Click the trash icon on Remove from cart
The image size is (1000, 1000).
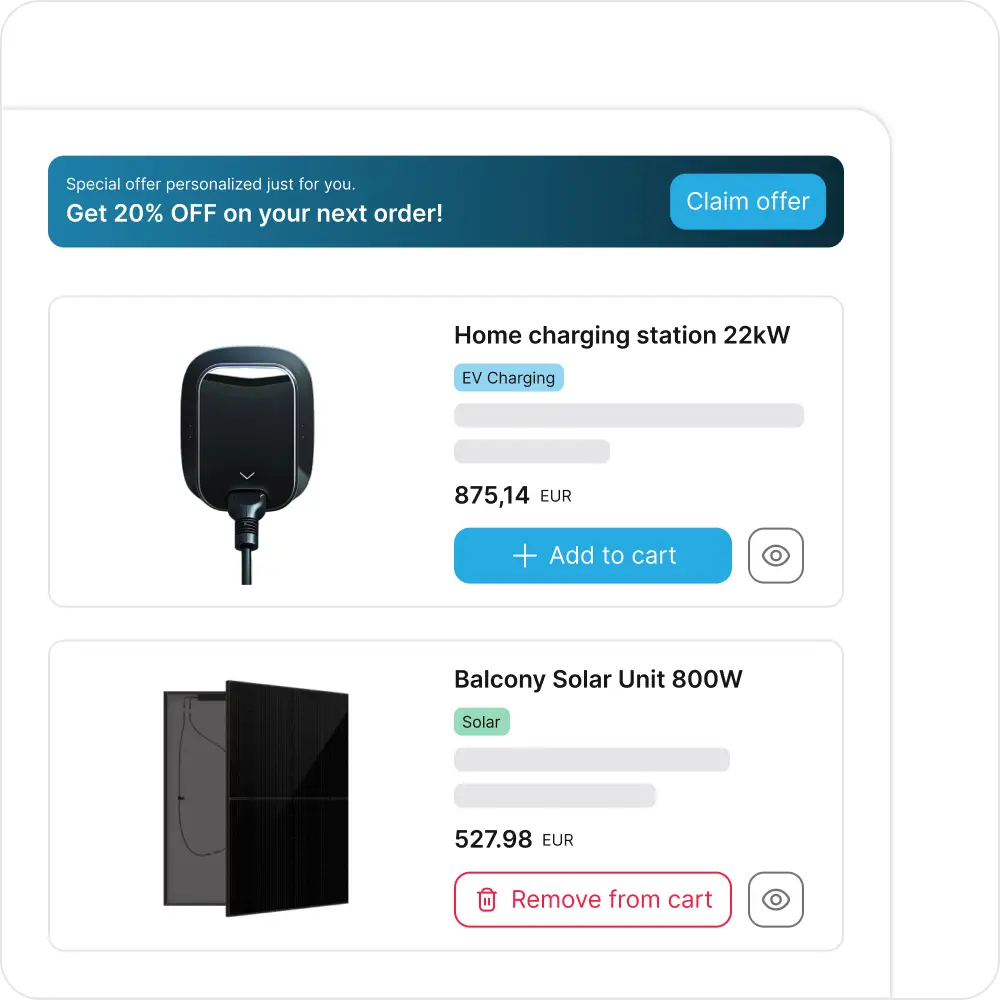(487, 900)
